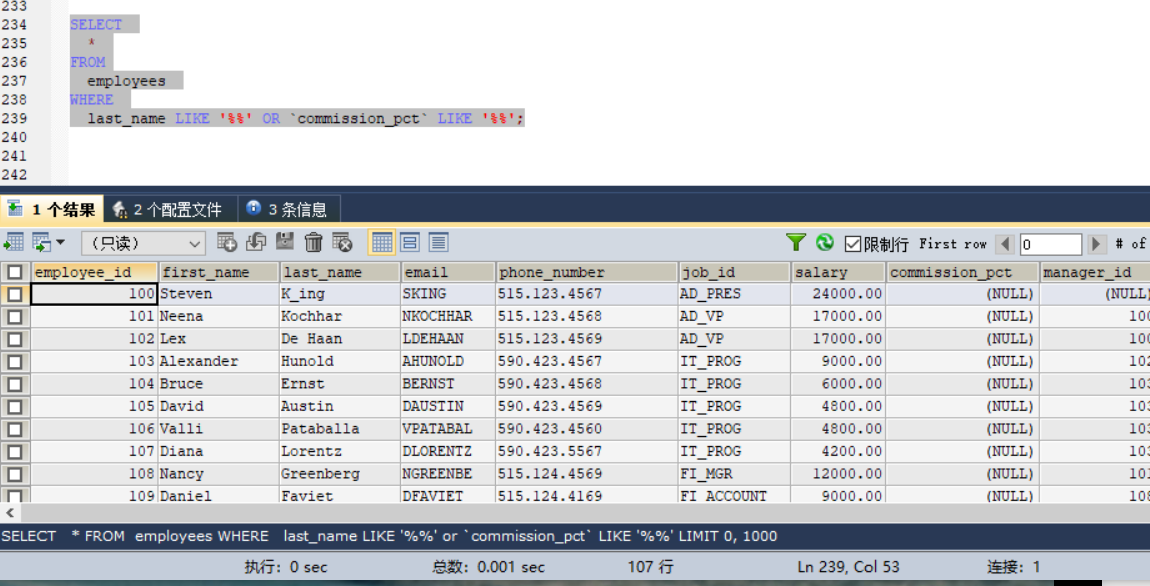Click the export result as CSV icon
Viewport: 1150px width, 586px height.
pos(13,242)
